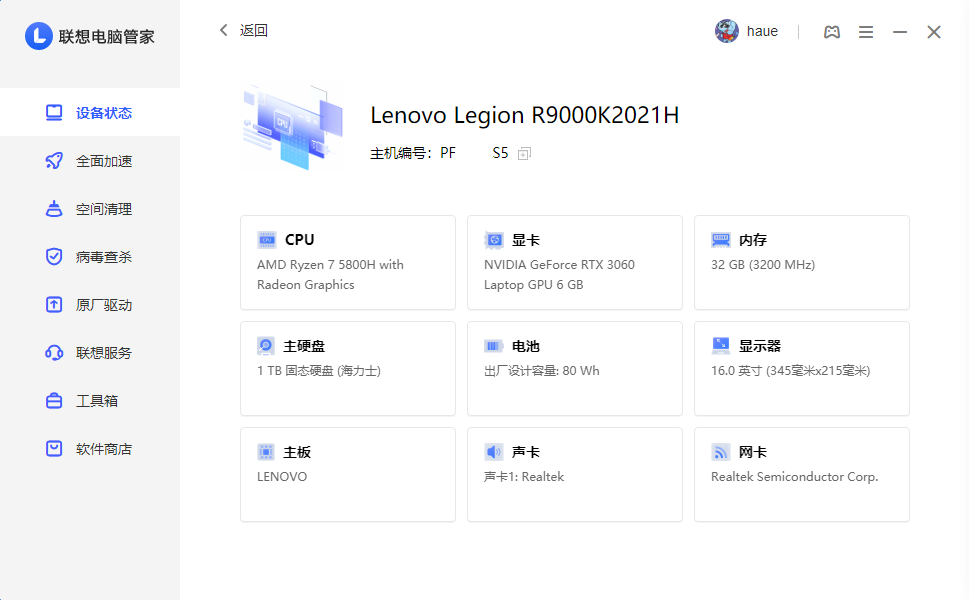
Task: Click the 网卡 network signal icon
Action: point(721,452)
